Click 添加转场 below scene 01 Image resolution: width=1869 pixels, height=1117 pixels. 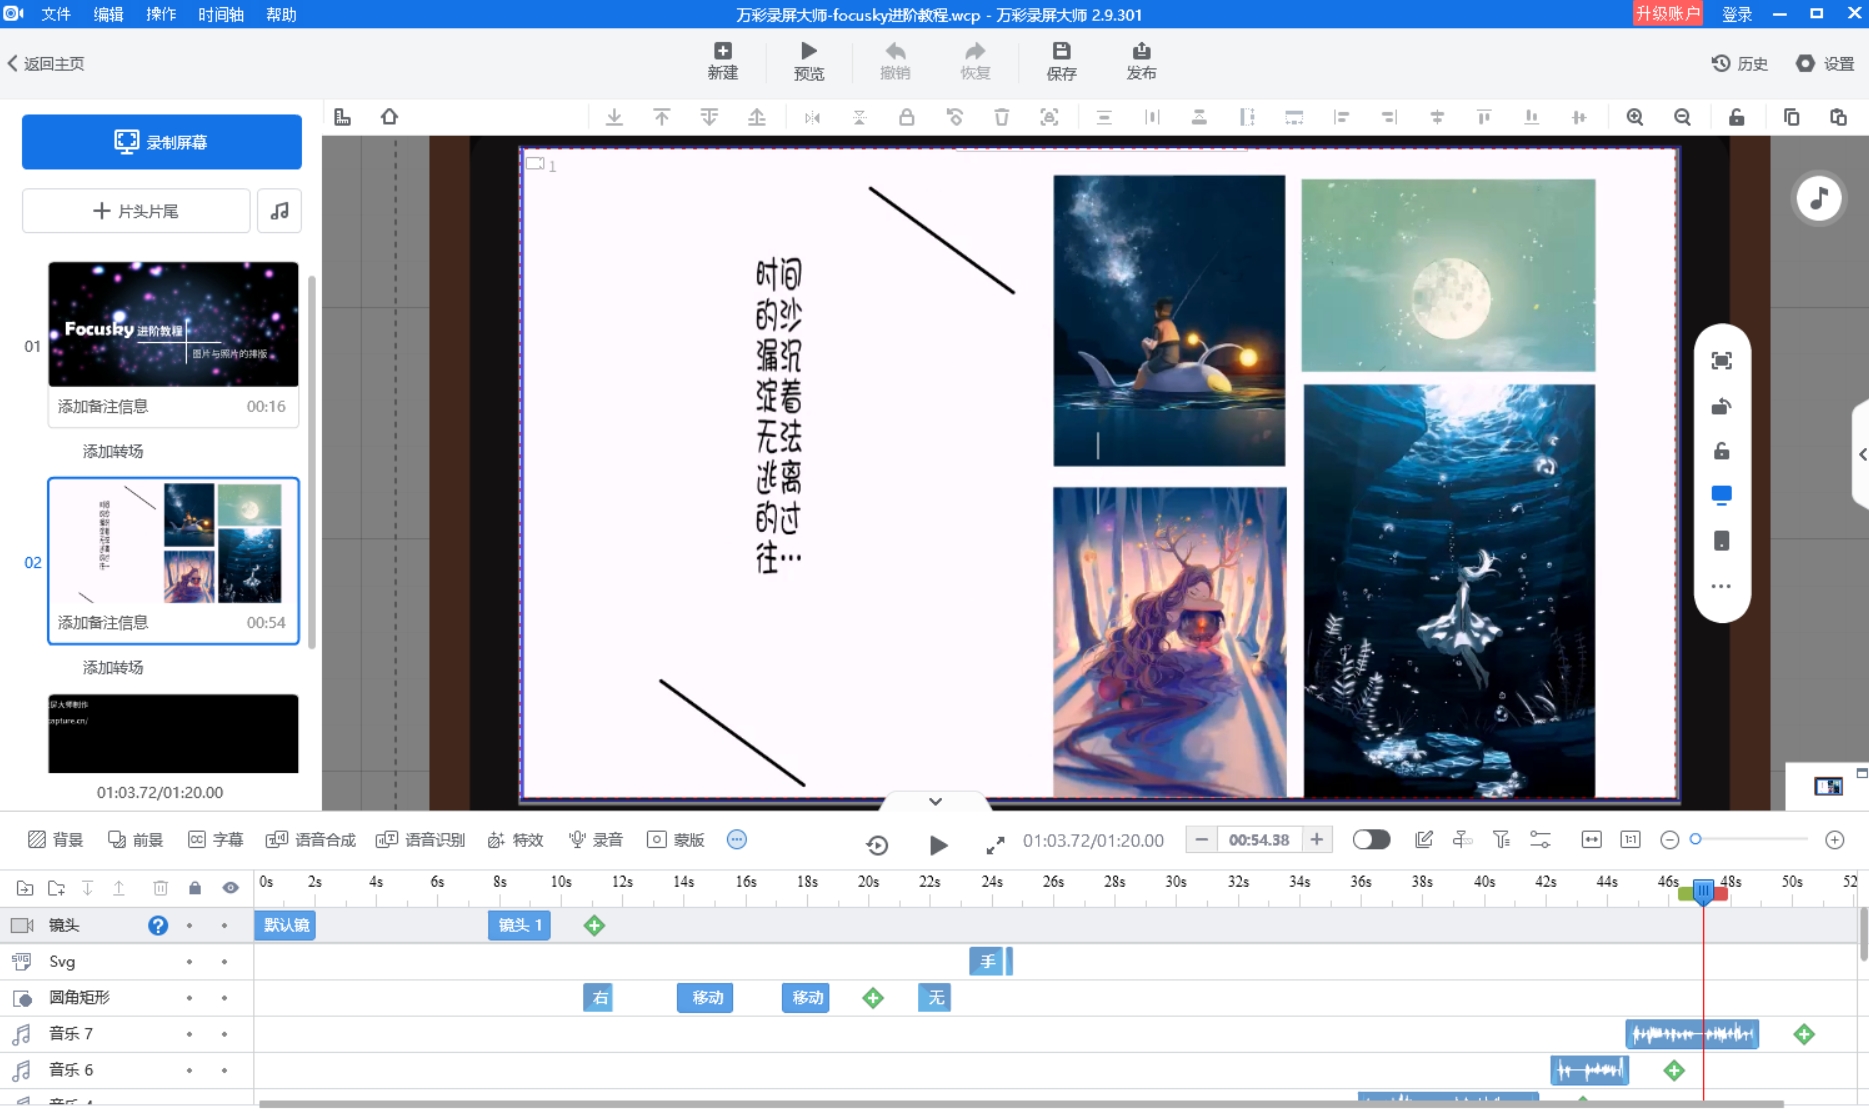[x=113, y=451]
